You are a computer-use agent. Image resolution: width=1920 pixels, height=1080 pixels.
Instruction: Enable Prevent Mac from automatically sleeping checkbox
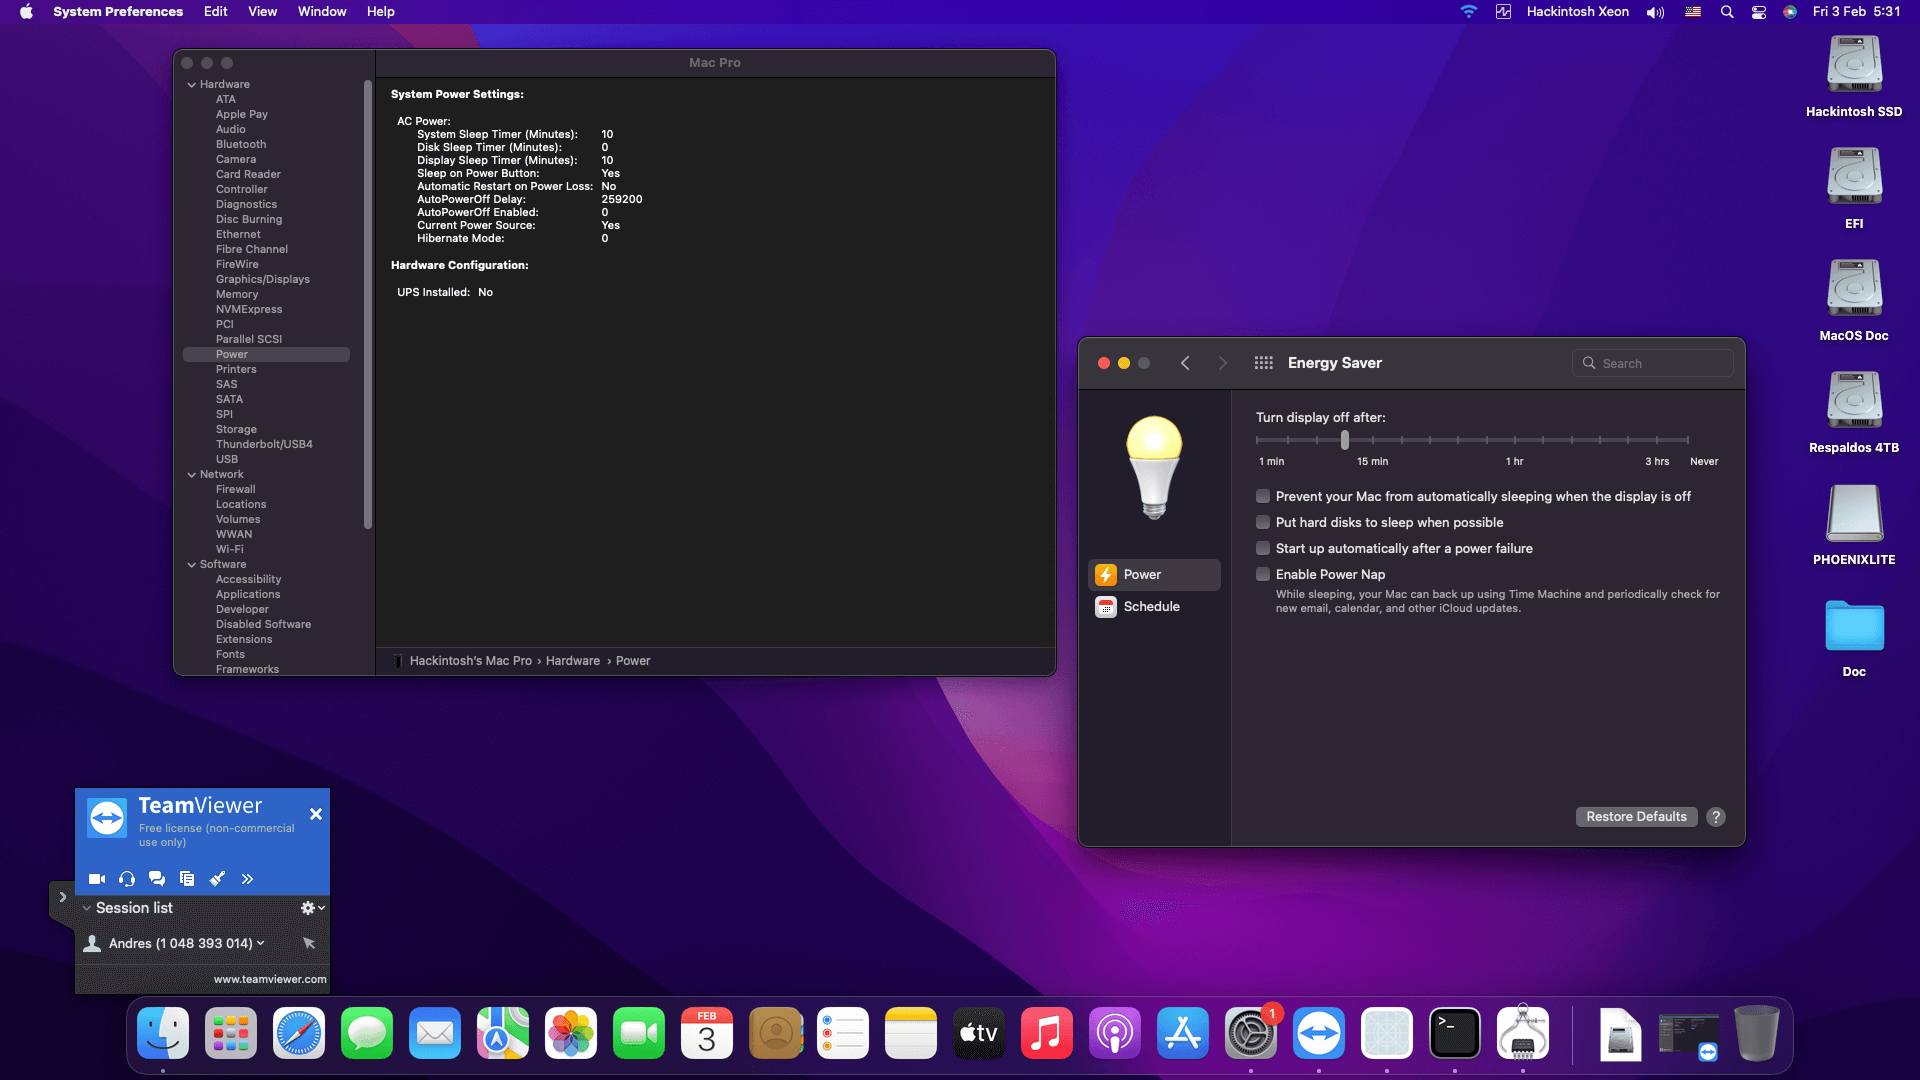1263,496
